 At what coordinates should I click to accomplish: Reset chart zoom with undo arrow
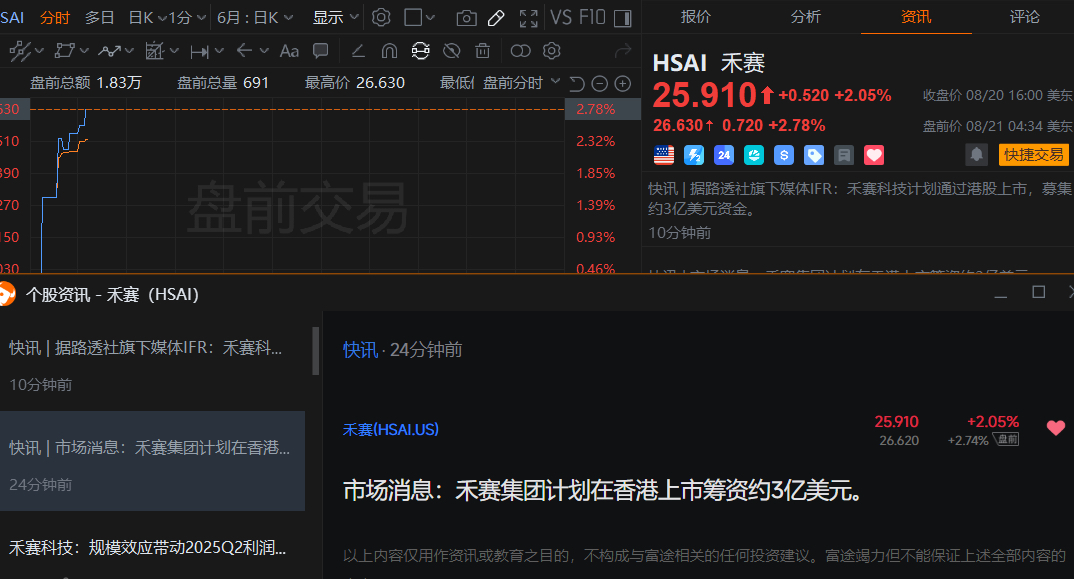(577, 84)
